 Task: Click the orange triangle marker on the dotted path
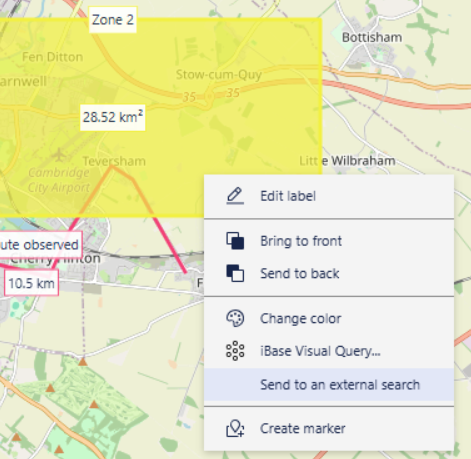(83, 361)
